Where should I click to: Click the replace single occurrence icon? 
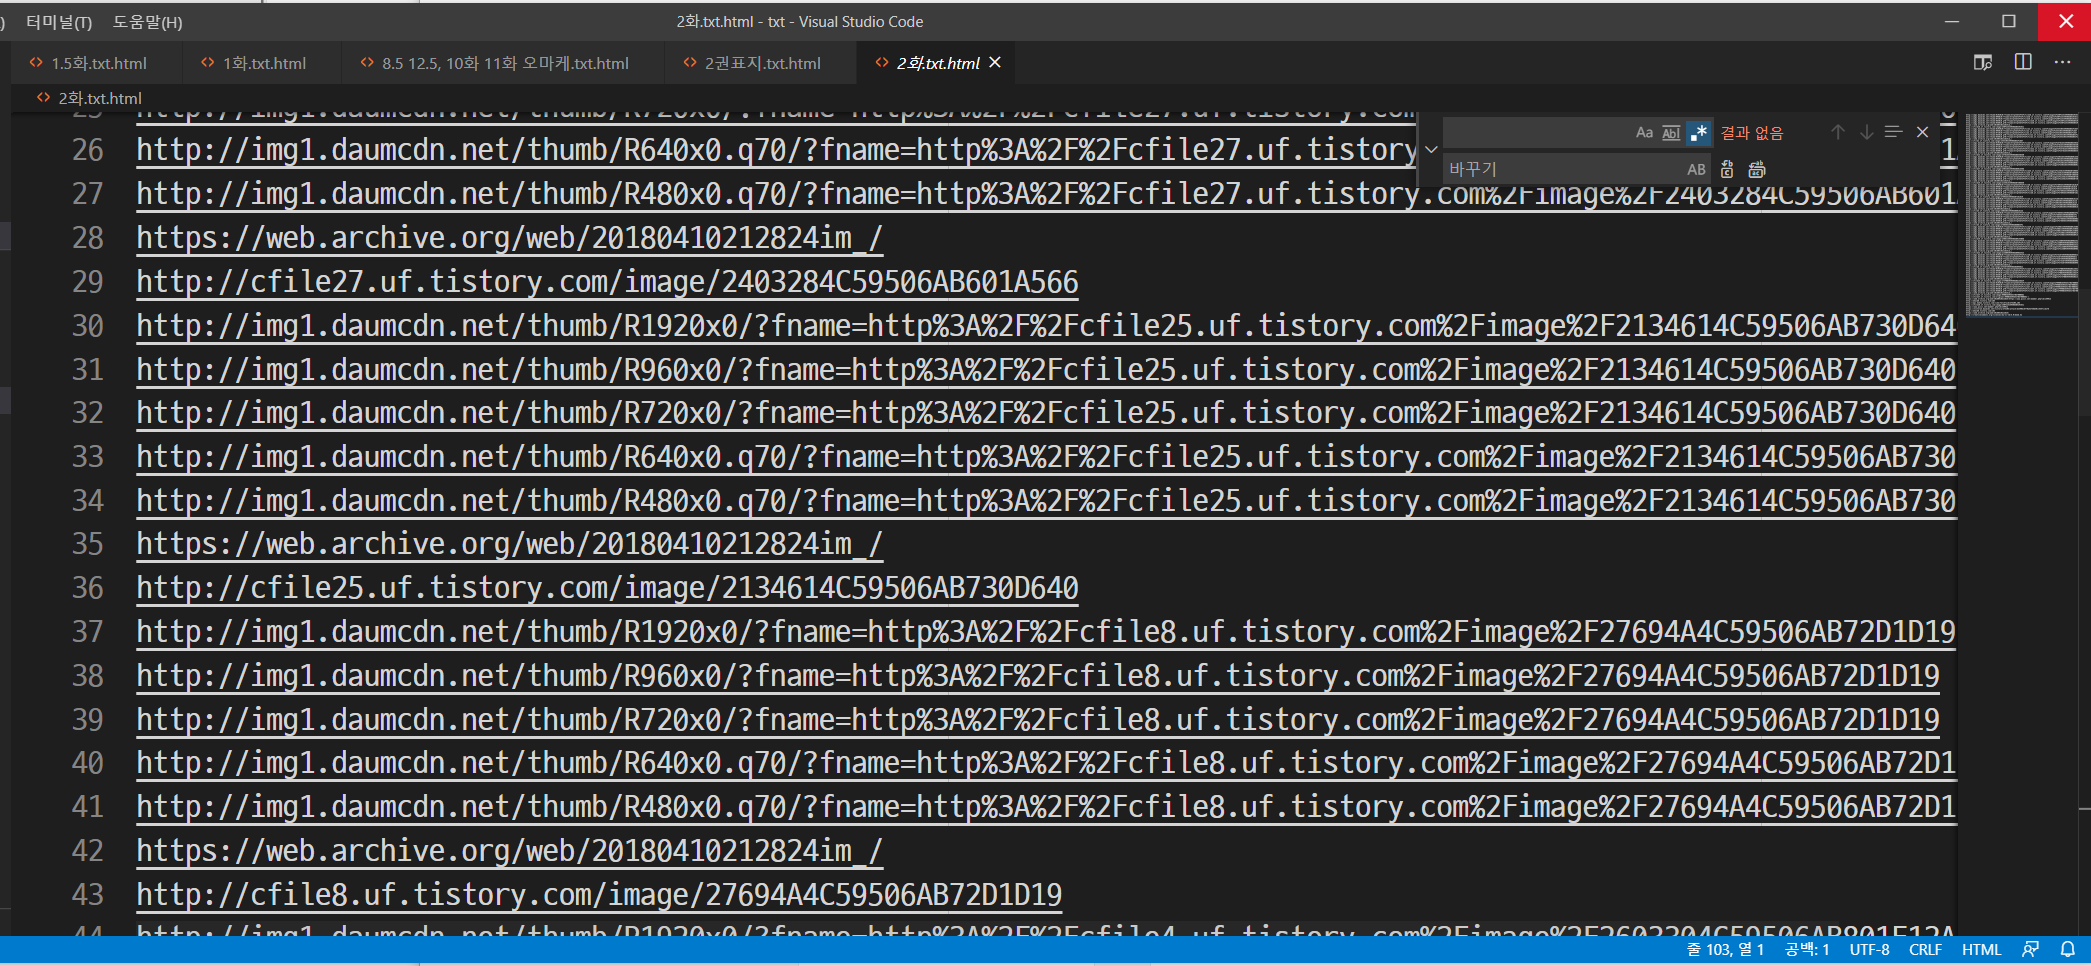pyautogui.click(x=1727, y=169)
